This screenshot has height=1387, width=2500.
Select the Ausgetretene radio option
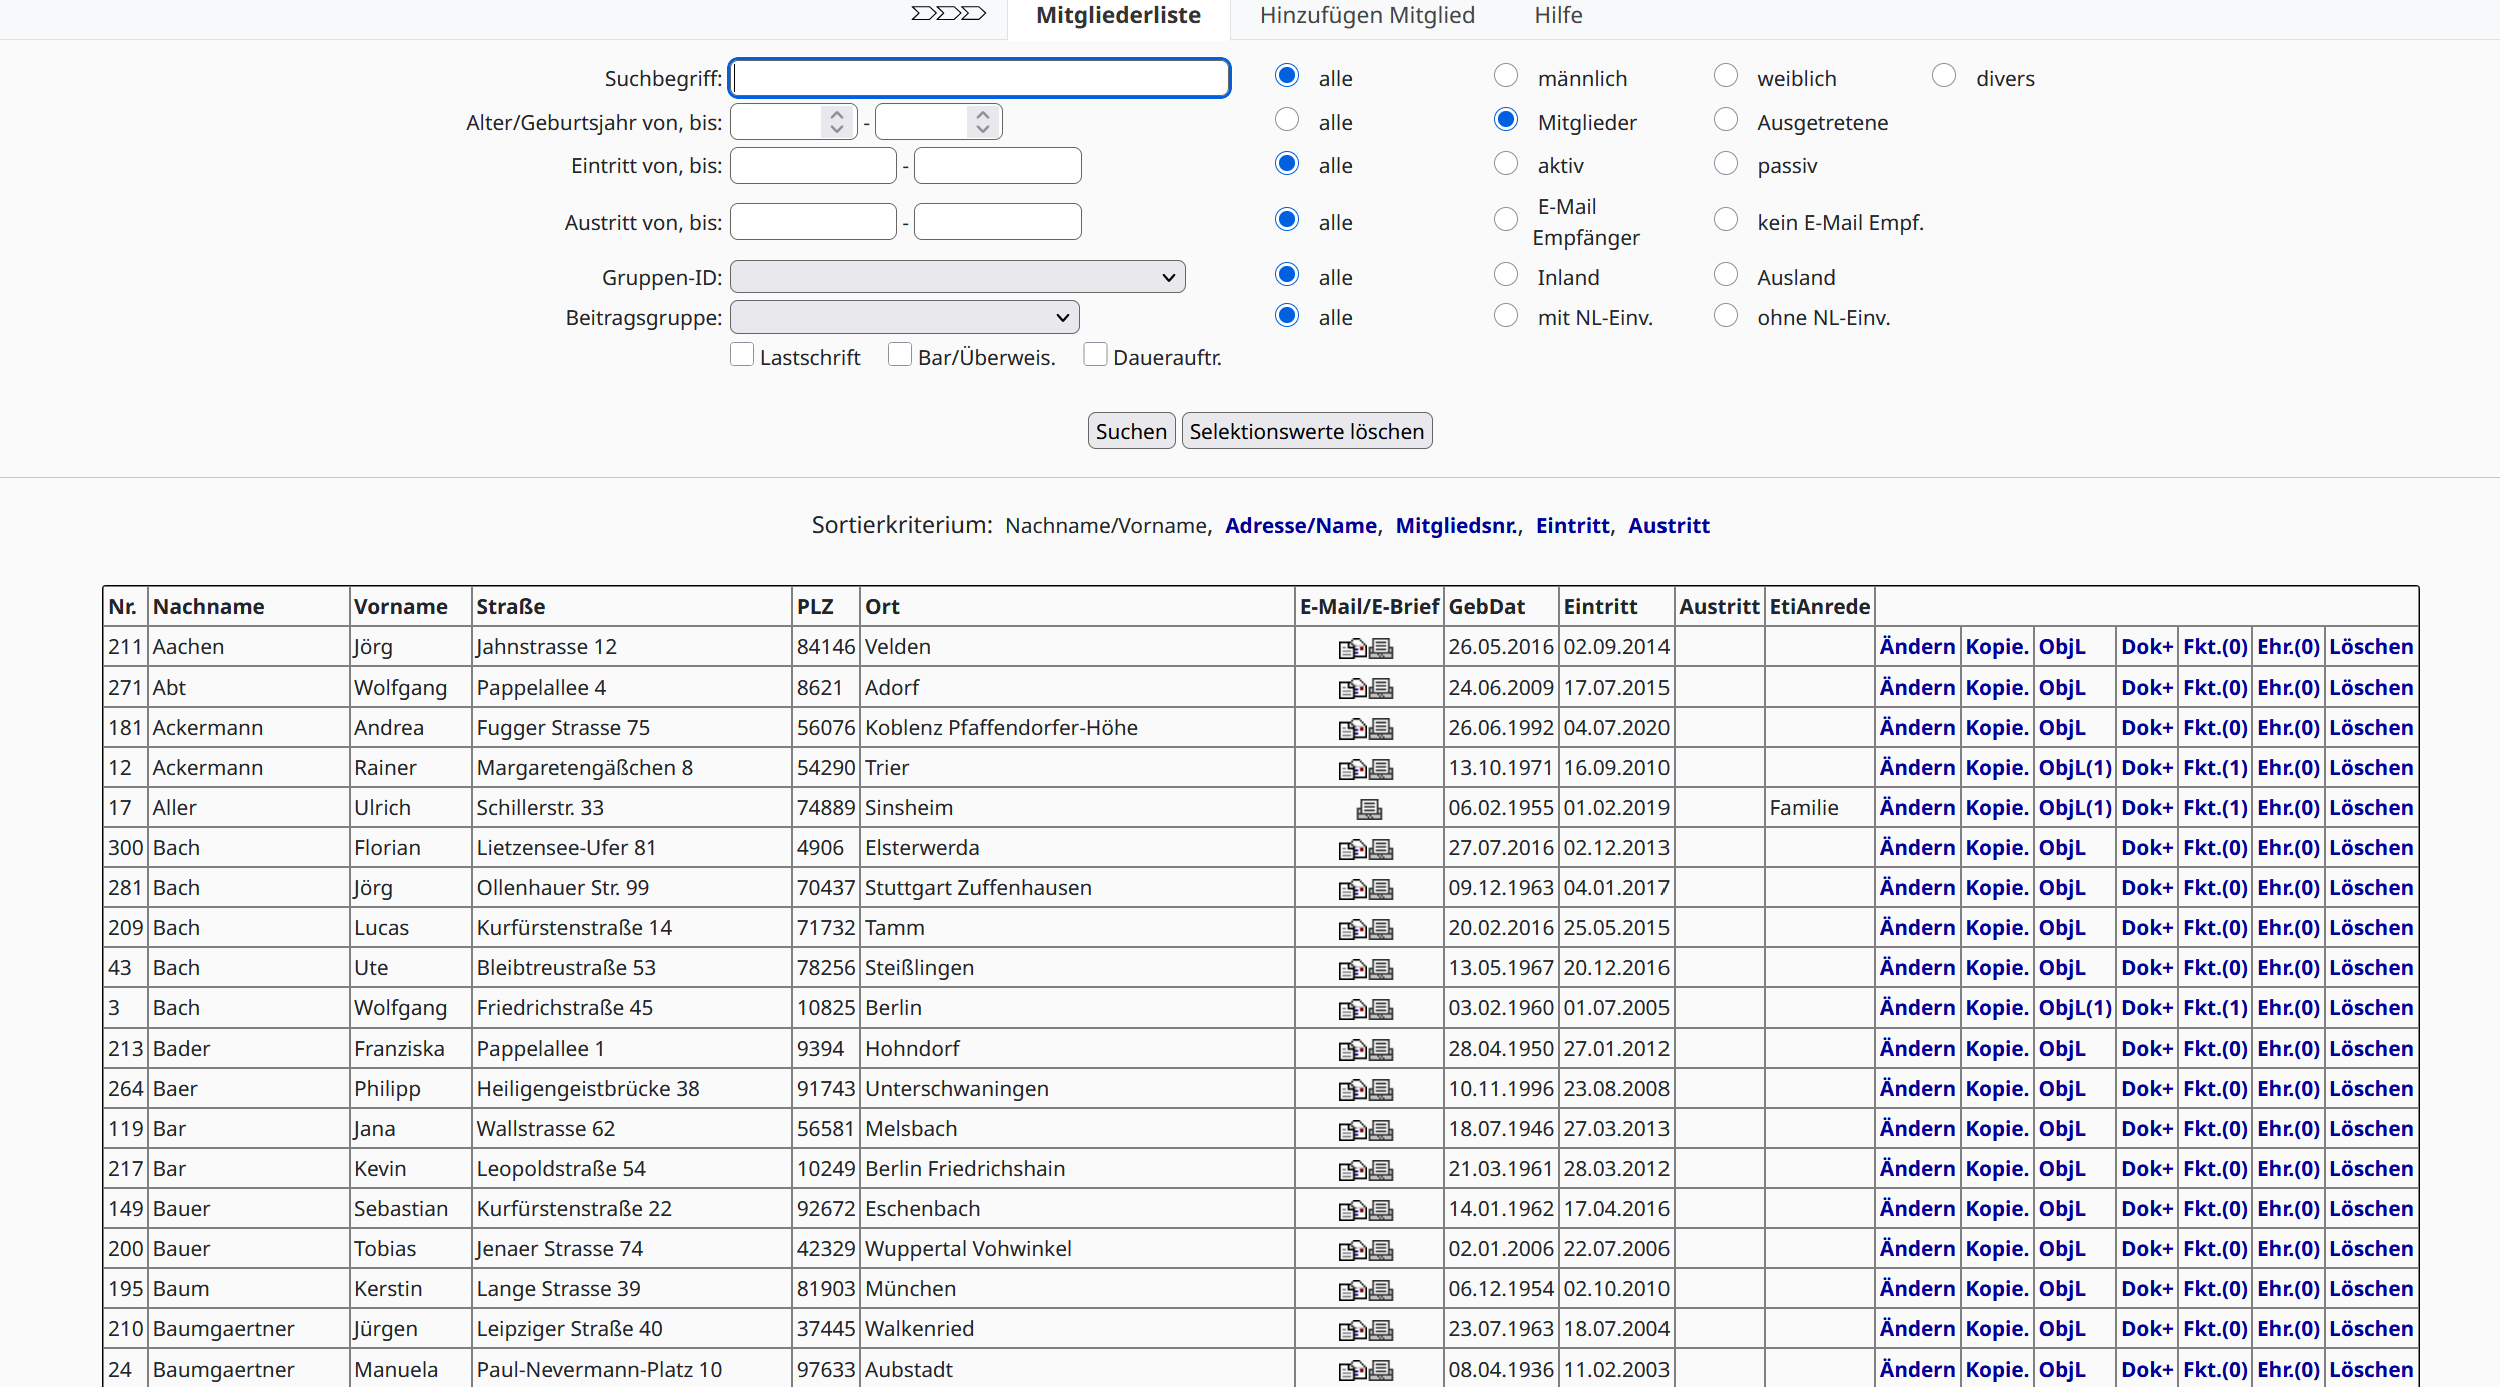pyautogui.click(x=1726, y=120)
